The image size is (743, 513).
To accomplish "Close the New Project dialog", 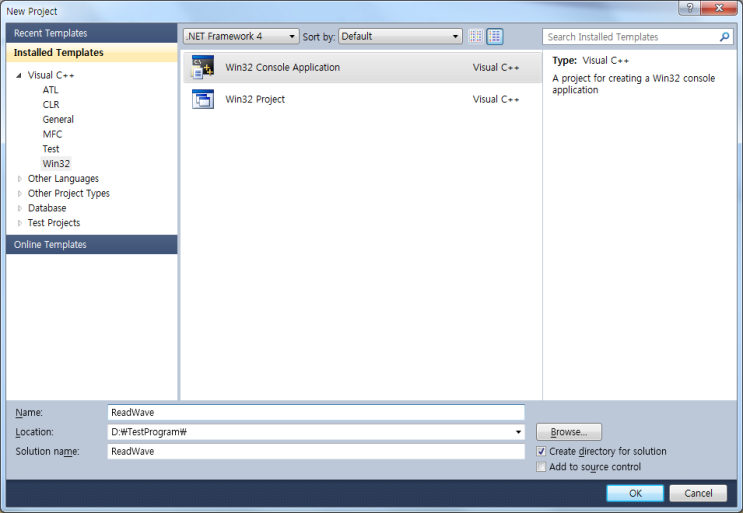I will point(718,8).
